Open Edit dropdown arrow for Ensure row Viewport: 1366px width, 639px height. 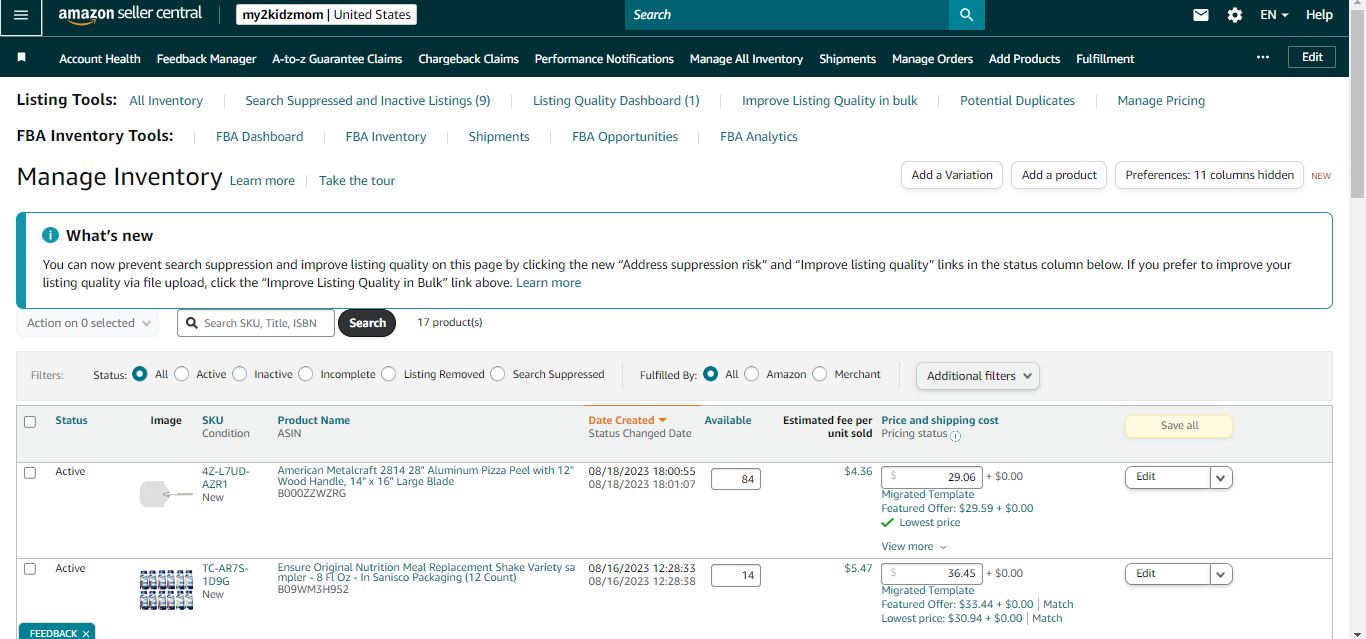pyautogui.click(x=1221, y=574)
